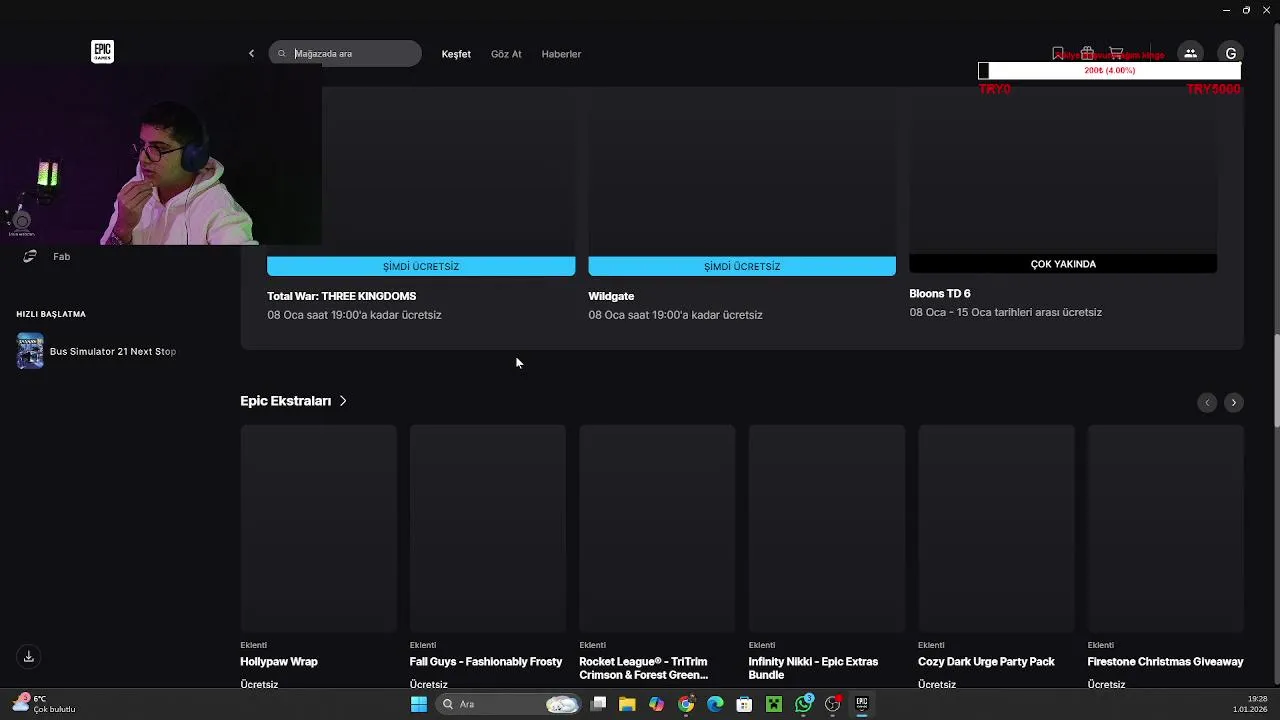Click Cozy Dark Urge Party Pack title
The height and width of the screenshot is (720, 1280).
click(x=986, y=662)
